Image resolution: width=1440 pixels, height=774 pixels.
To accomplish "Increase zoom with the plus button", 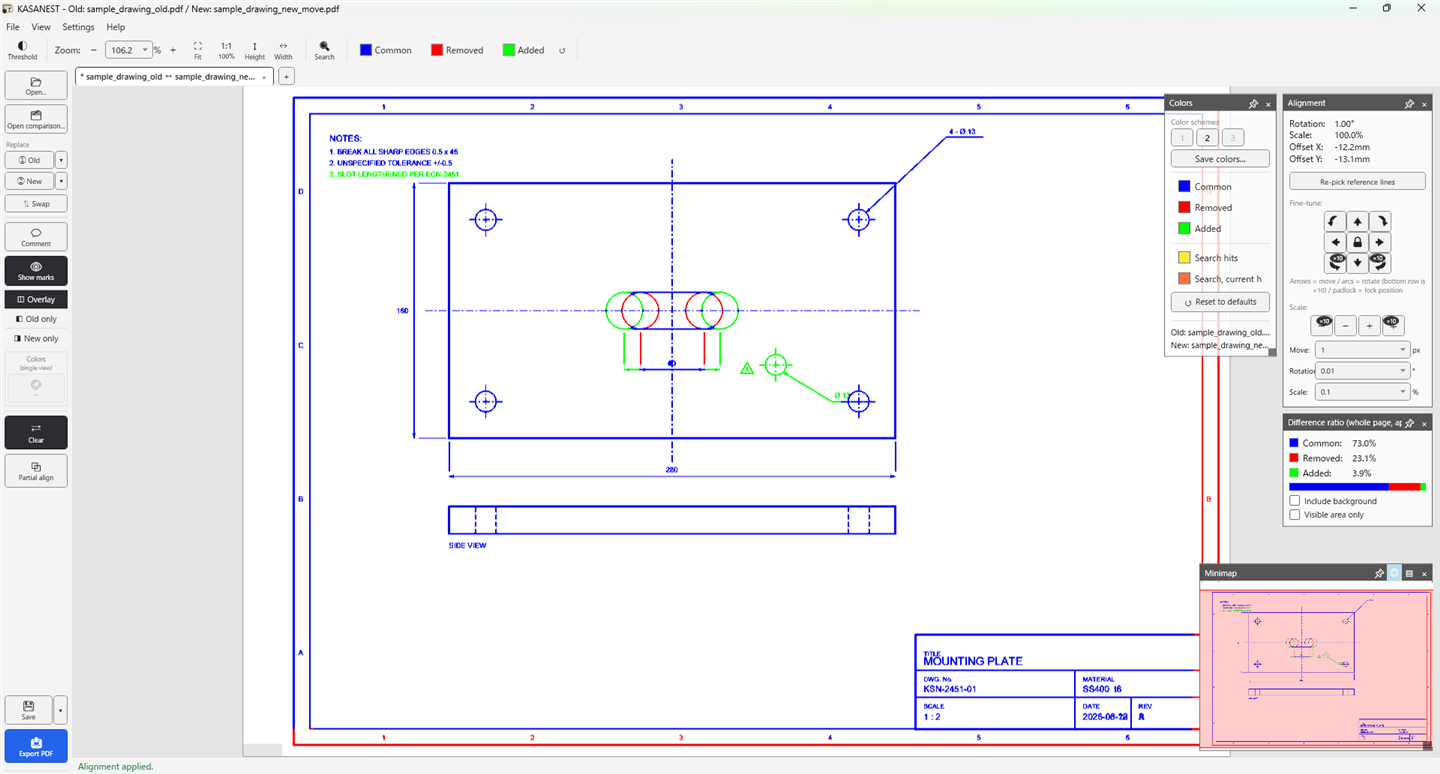I will coord(173,50).
